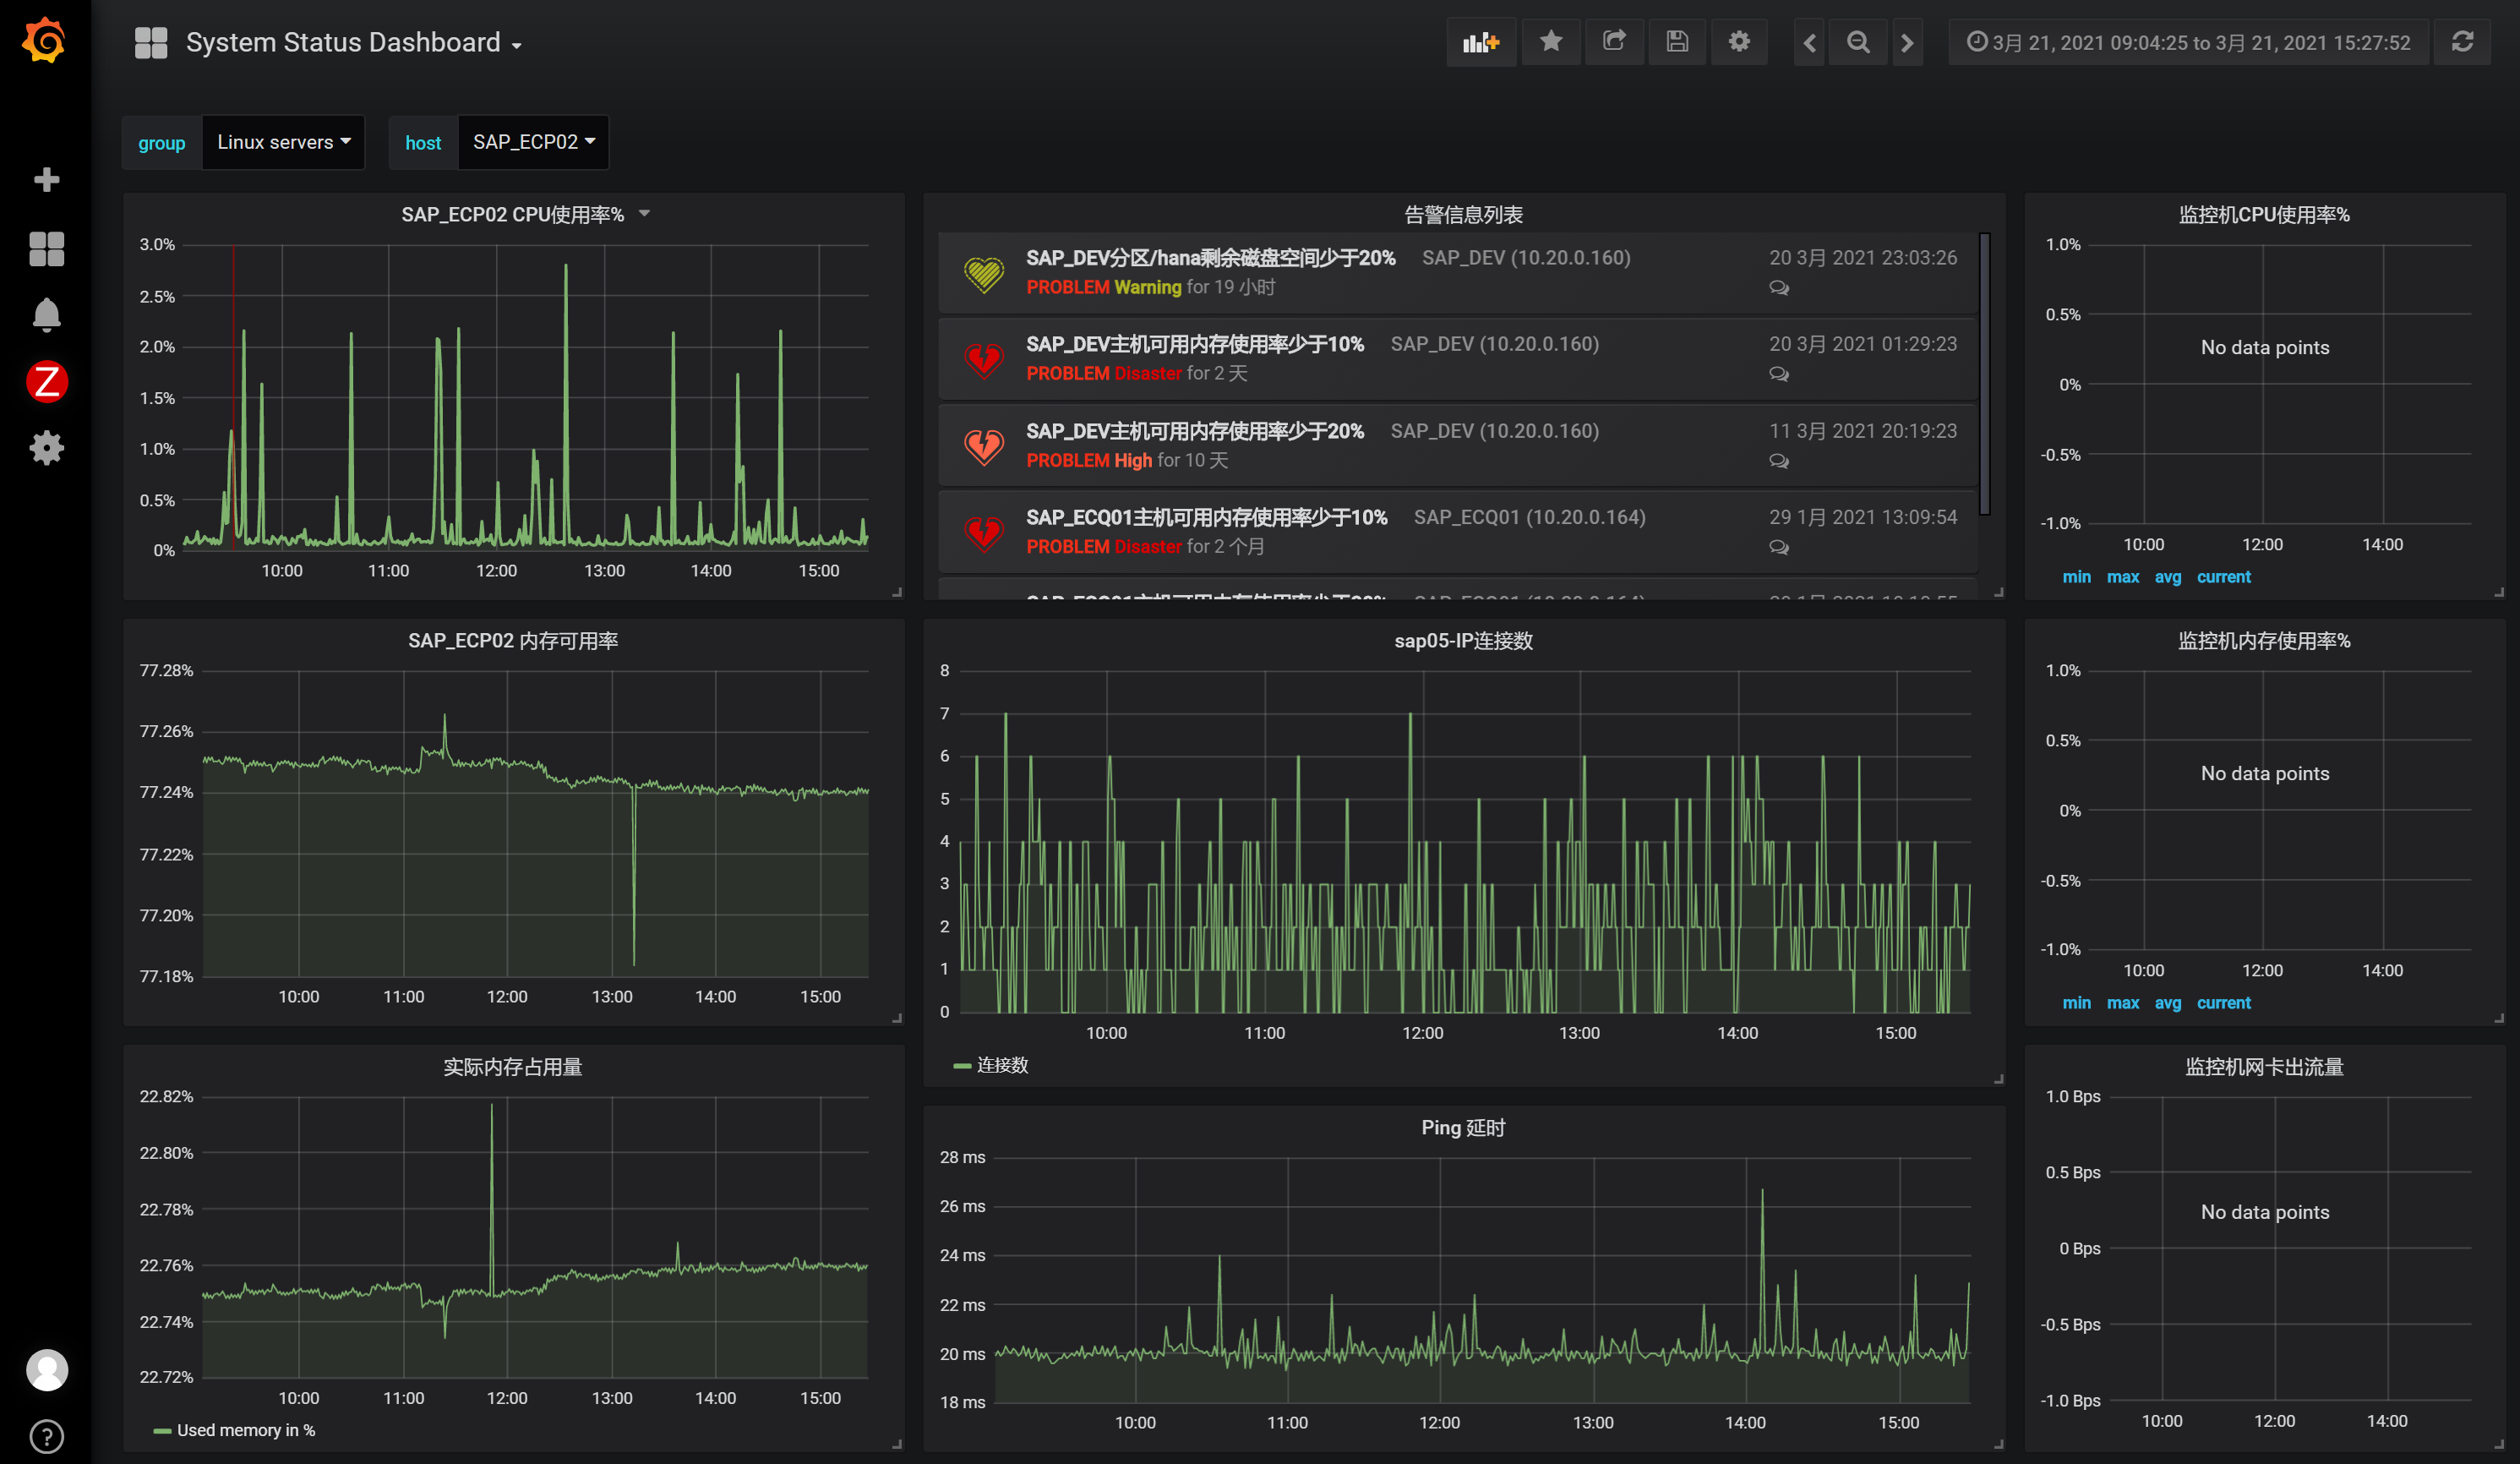2520x1464 pixels.
Task: Click the refresh dashboard icon
Action: pyautogui.click(x=2462, y=42)
